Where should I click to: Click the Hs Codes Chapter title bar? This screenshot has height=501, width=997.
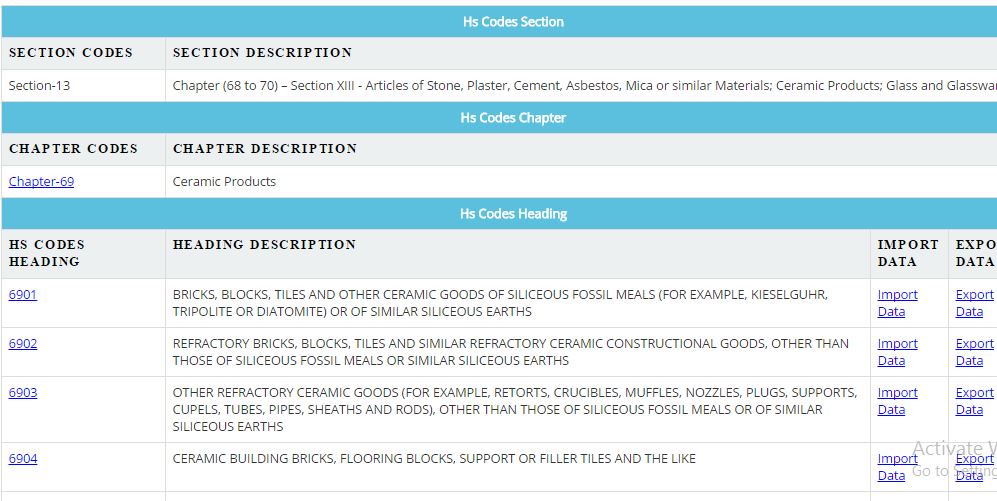513,118
